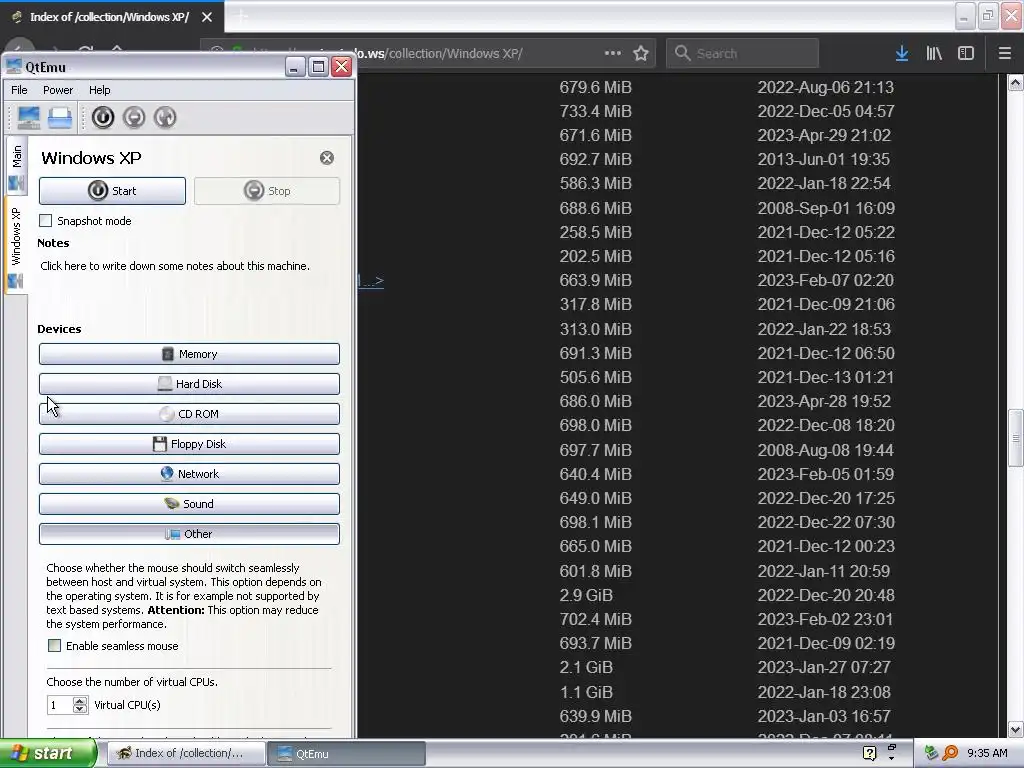This screenshot has height=768, width=1024.
Task: Click the truncated file link ending with ..>
Action: 371,281
